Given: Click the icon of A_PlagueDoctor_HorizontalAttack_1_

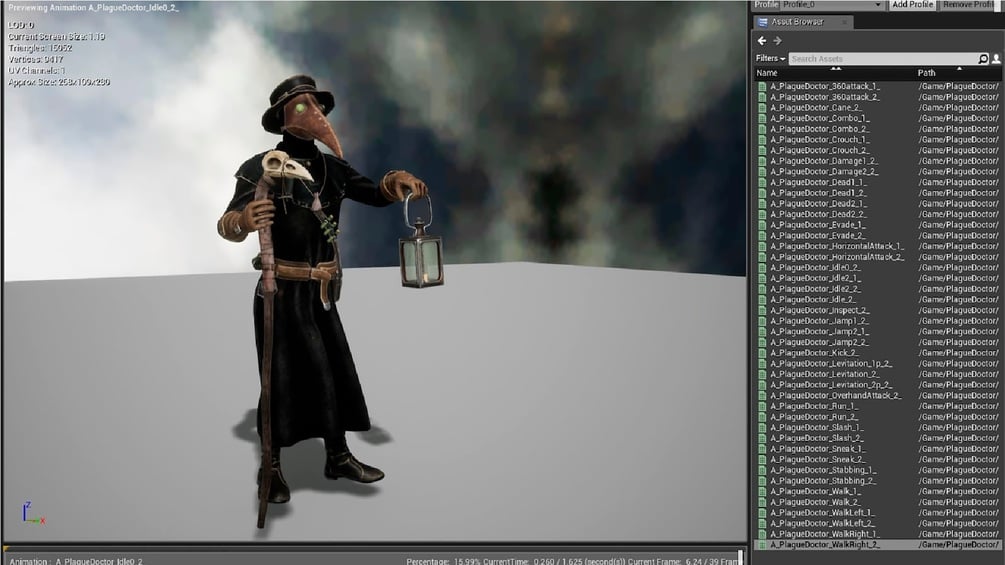Looking at the screenshot, I should coord(762,247).
